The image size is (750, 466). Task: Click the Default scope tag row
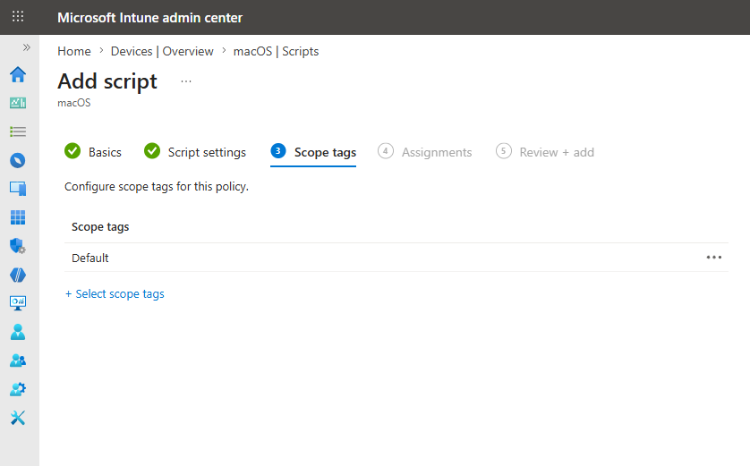pos(396,257)
